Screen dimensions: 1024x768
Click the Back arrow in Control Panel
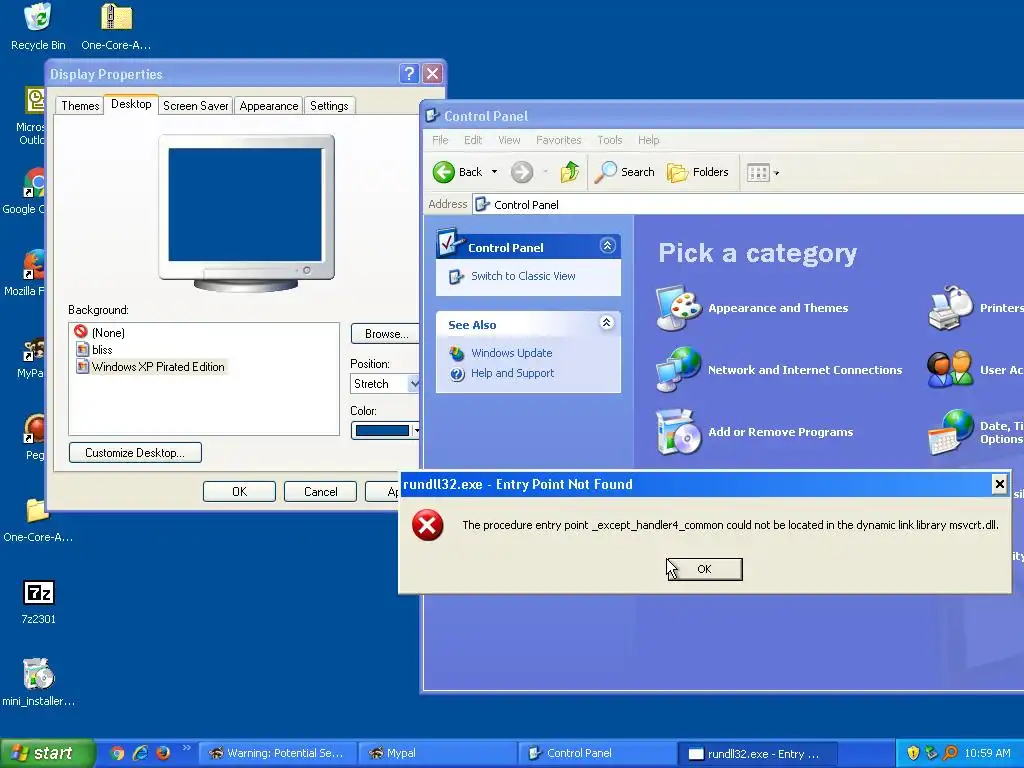443,172
